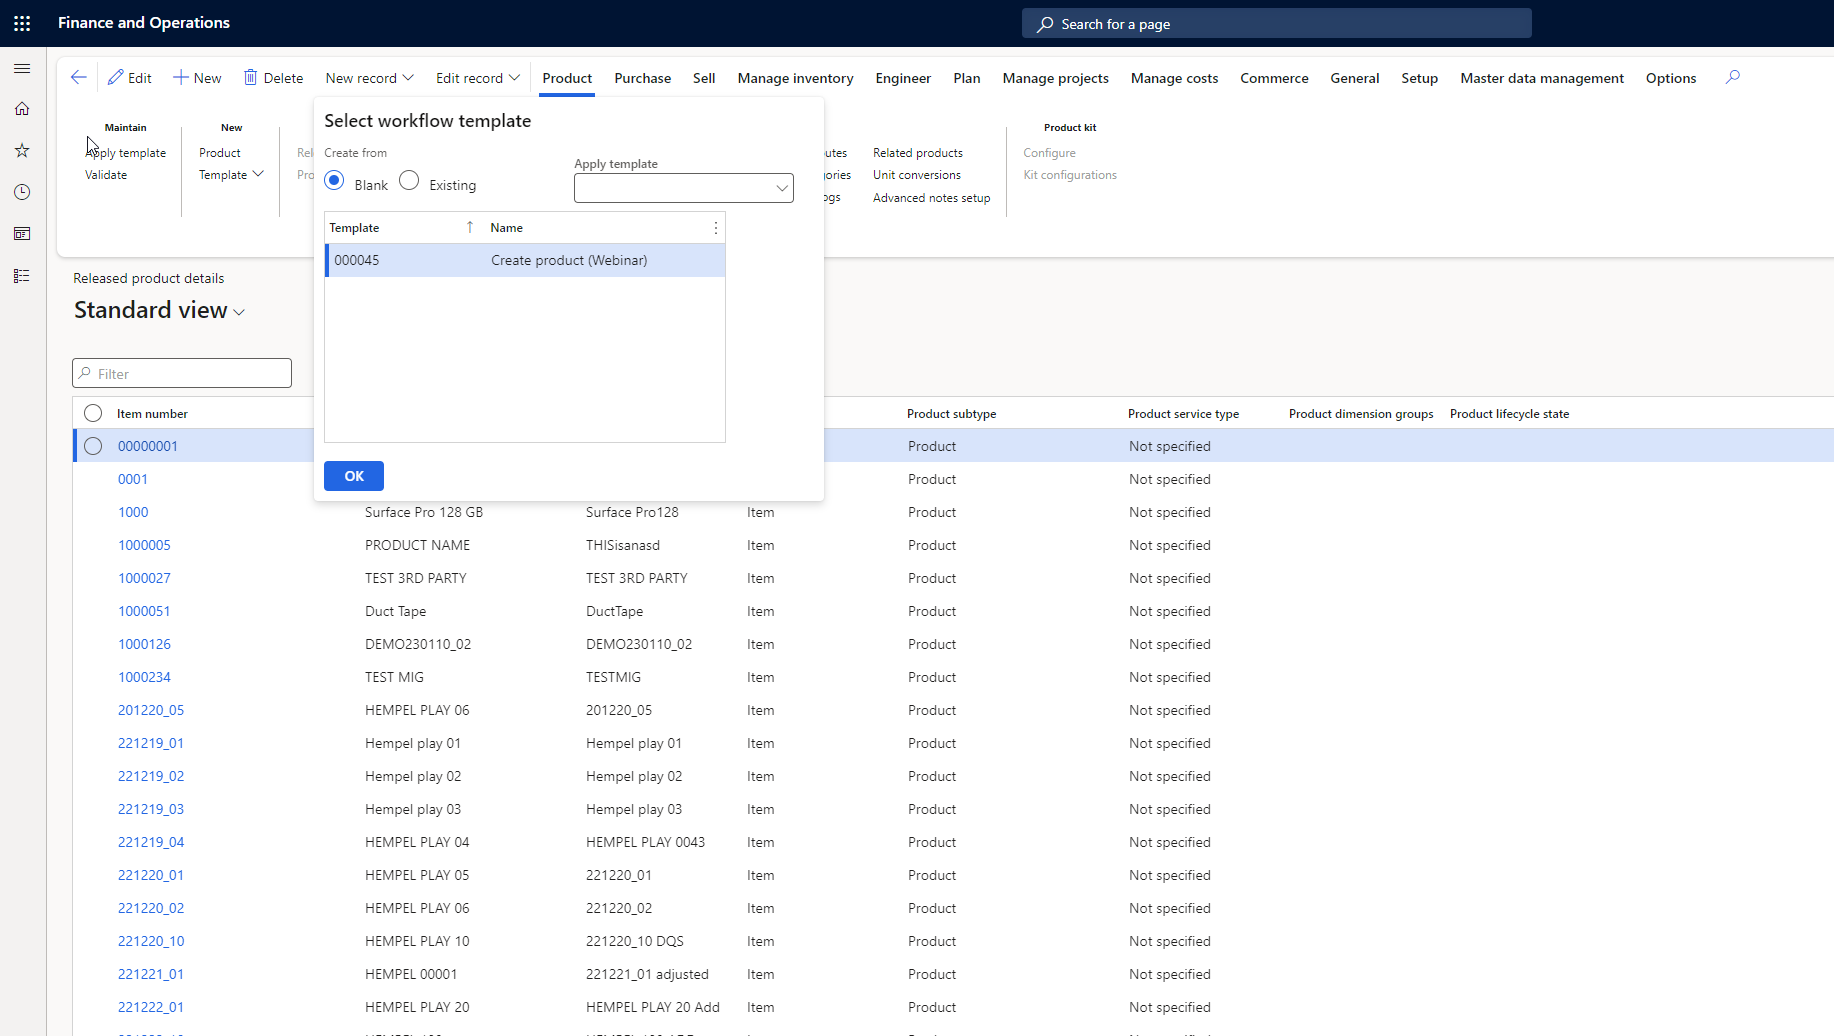Click Product under the New group
Screen dimensions: 1834x1036
[x=220, y=153]
